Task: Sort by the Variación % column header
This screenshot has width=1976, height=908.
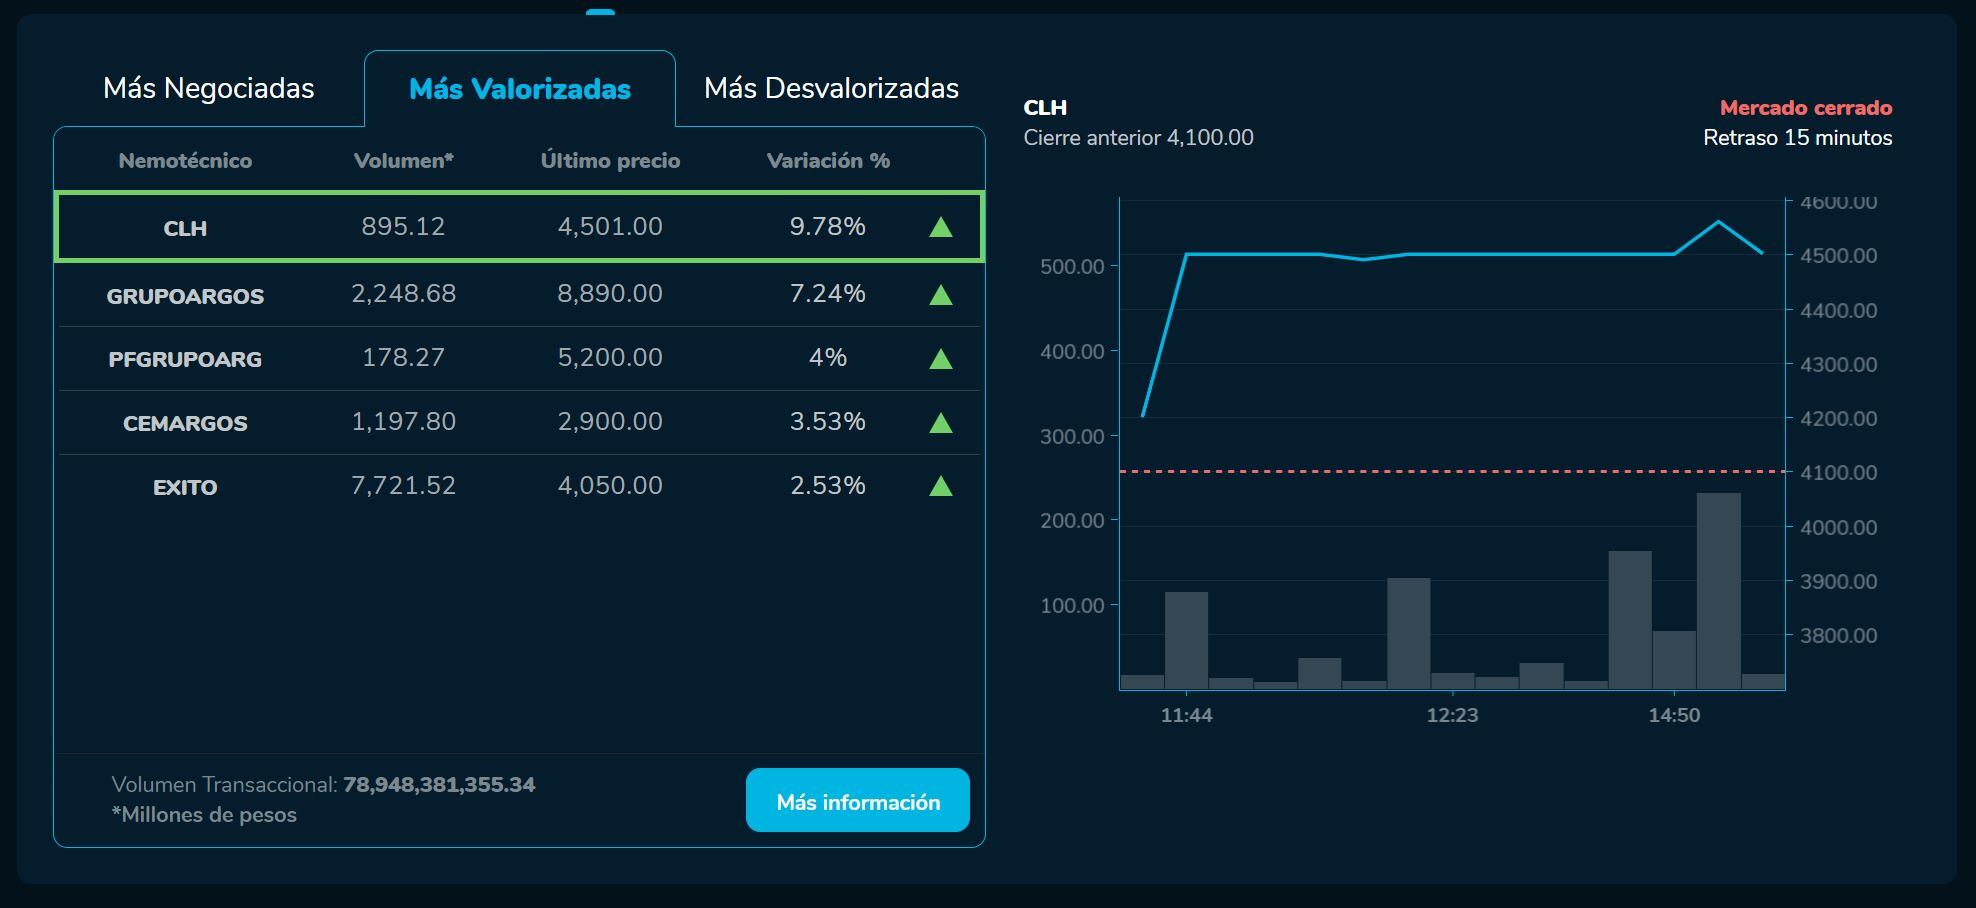Action: pos(828,160)
